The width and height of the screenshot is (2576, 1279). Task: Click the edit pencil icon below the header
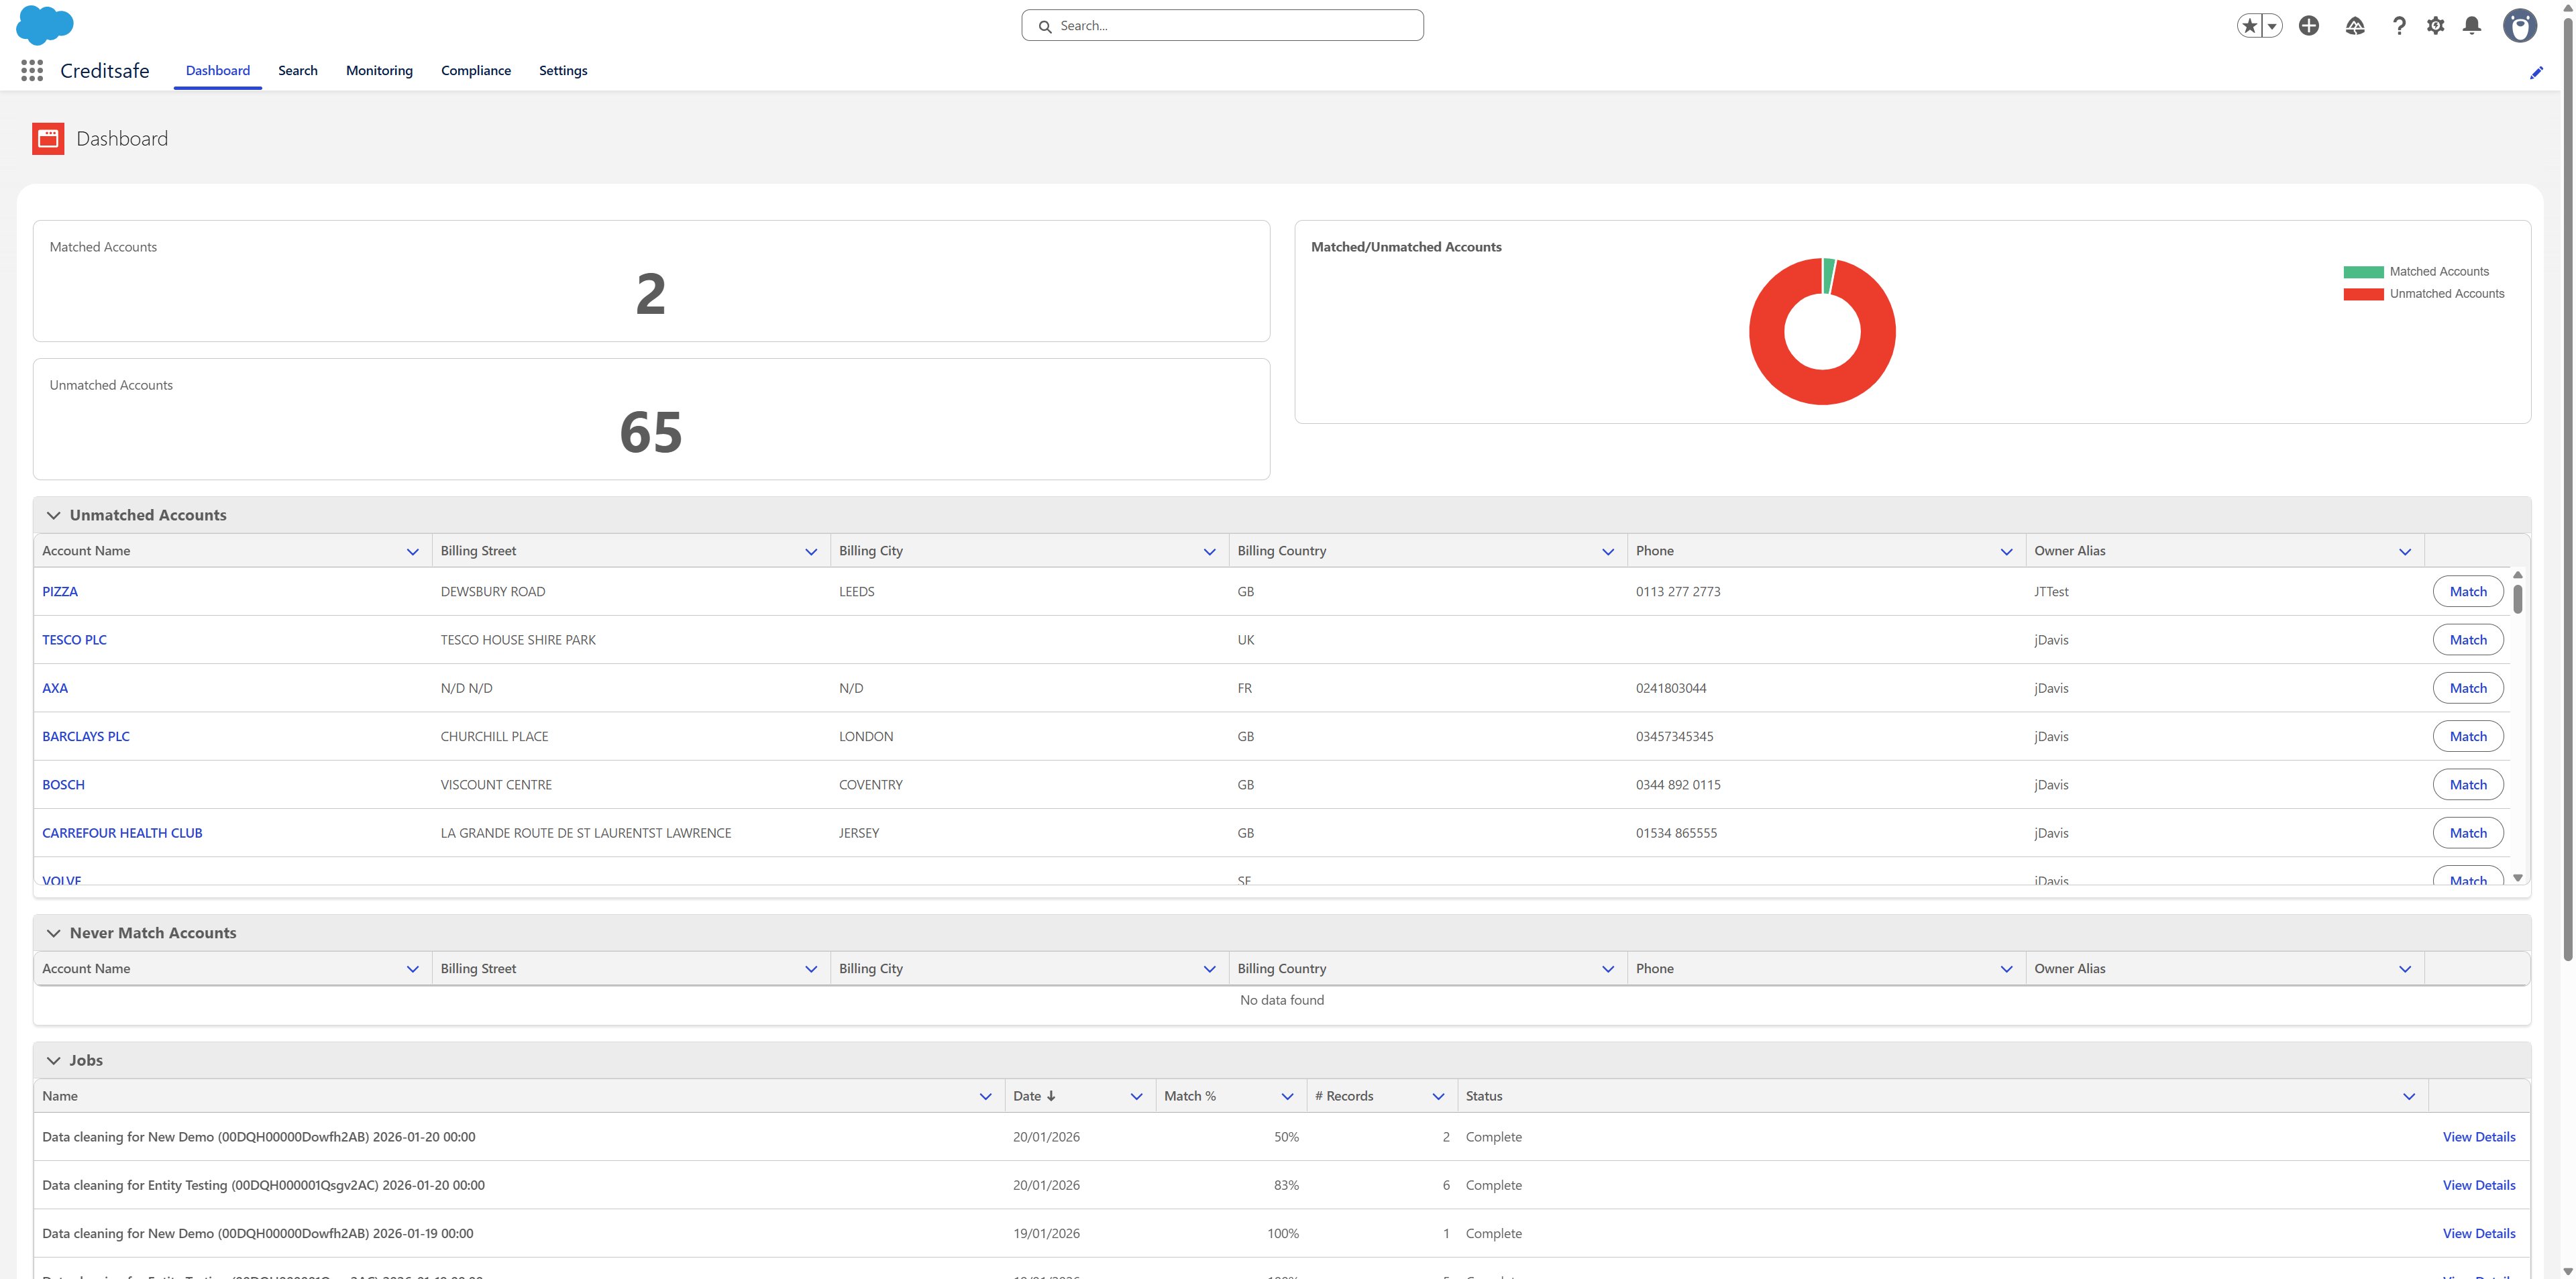click(x=2536, y=71)
